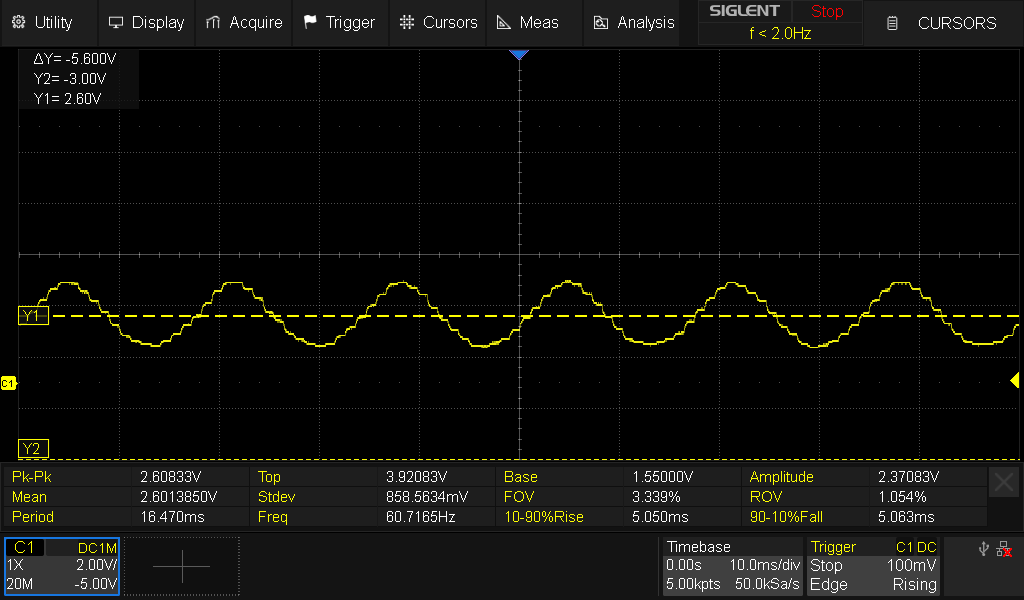This screenshot has height=600, width=1024.
Task: Open the Utility menu
Action: 48,23
